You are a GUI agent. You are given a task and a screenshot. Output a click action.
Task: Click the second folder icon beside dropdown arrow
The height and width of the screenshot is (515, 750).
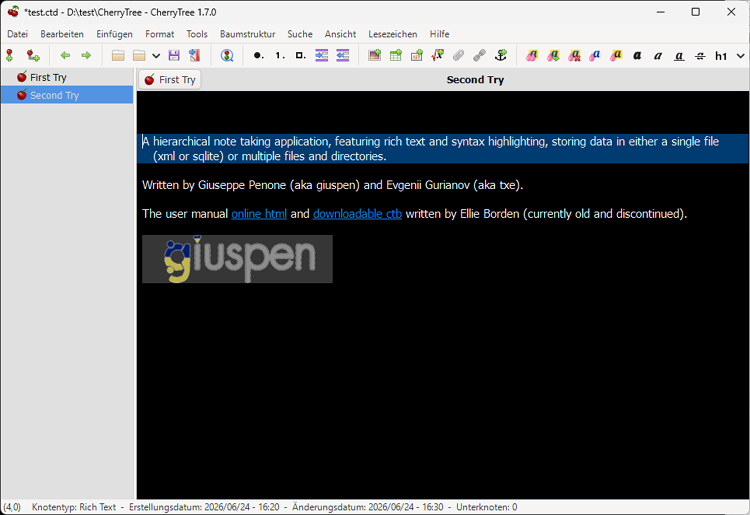pyautogui.click(x=139, y=55)
